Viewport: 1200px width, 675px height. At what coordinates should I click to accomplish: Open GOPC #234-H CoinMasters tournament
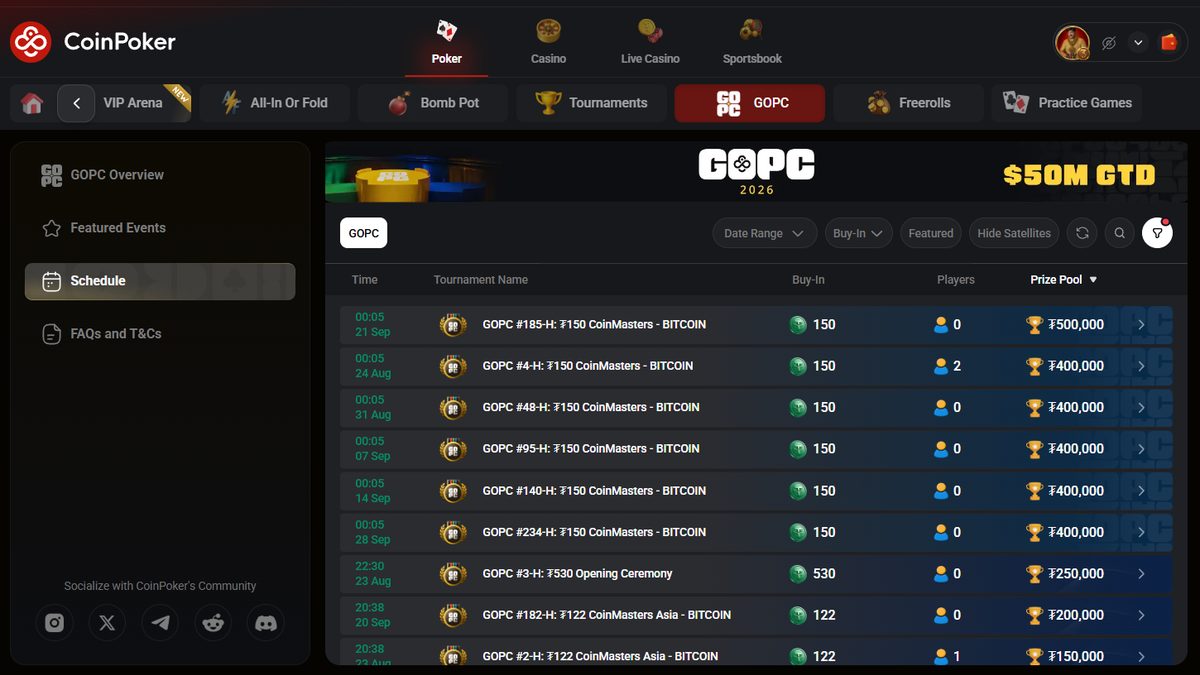pos(756,532)
